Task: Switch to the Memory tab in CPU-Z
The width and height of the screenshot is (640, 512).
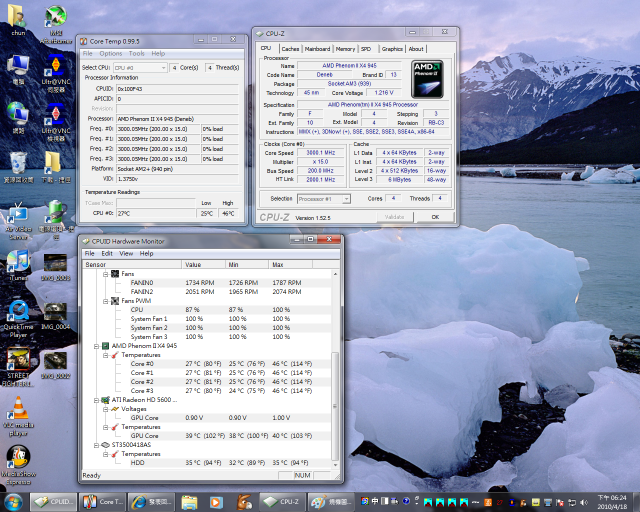Action: click(345, 49)
